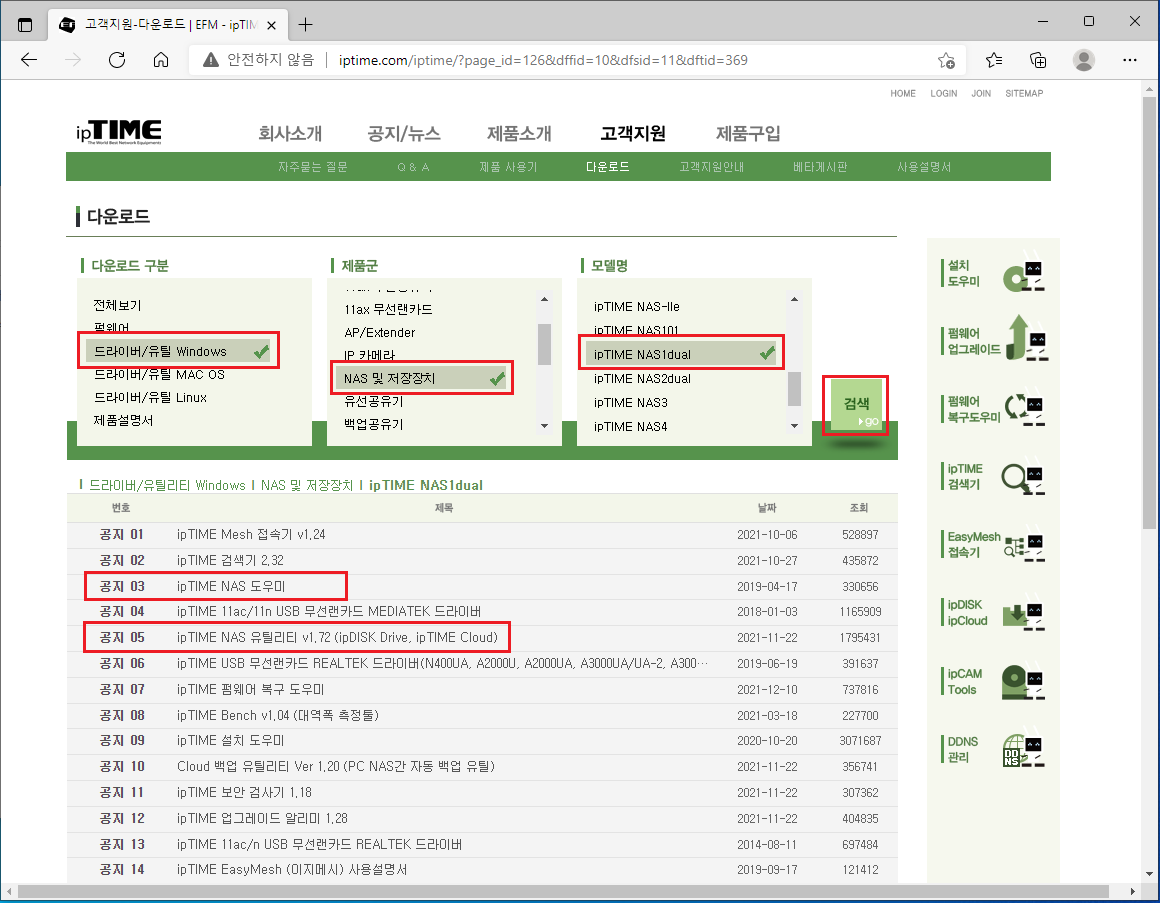Image resolution: width=1160 pixels, height=903 pixels.
Task: Open a new browser tab
Action: (x=305, y=25)
